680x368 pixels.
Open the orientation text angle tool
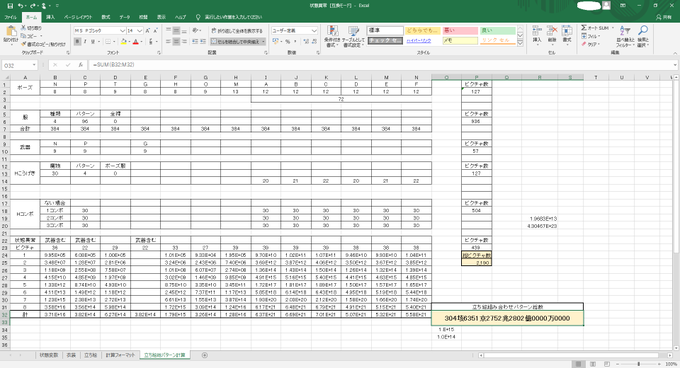[x=196, y=31]
